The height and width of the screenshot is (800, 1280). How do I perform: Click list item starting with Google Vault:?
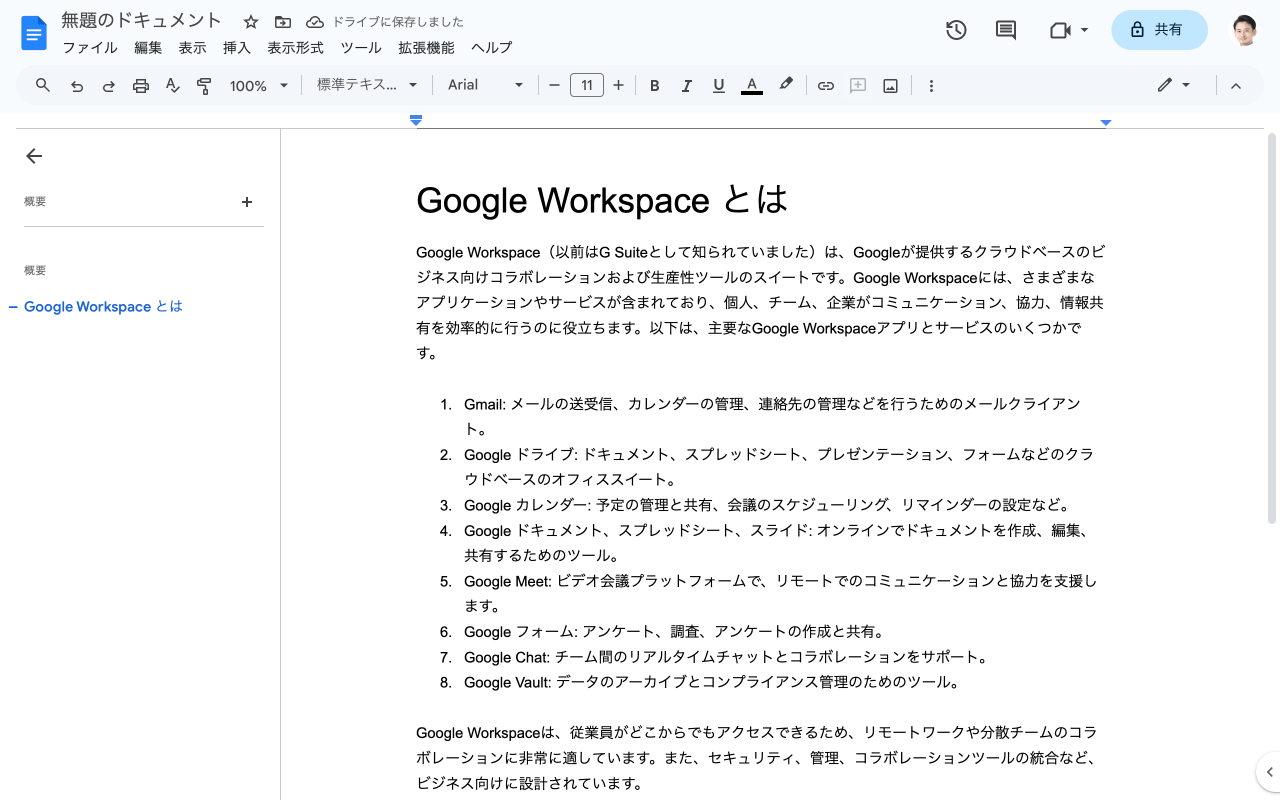pyautogui.click(x=711, y=683)
